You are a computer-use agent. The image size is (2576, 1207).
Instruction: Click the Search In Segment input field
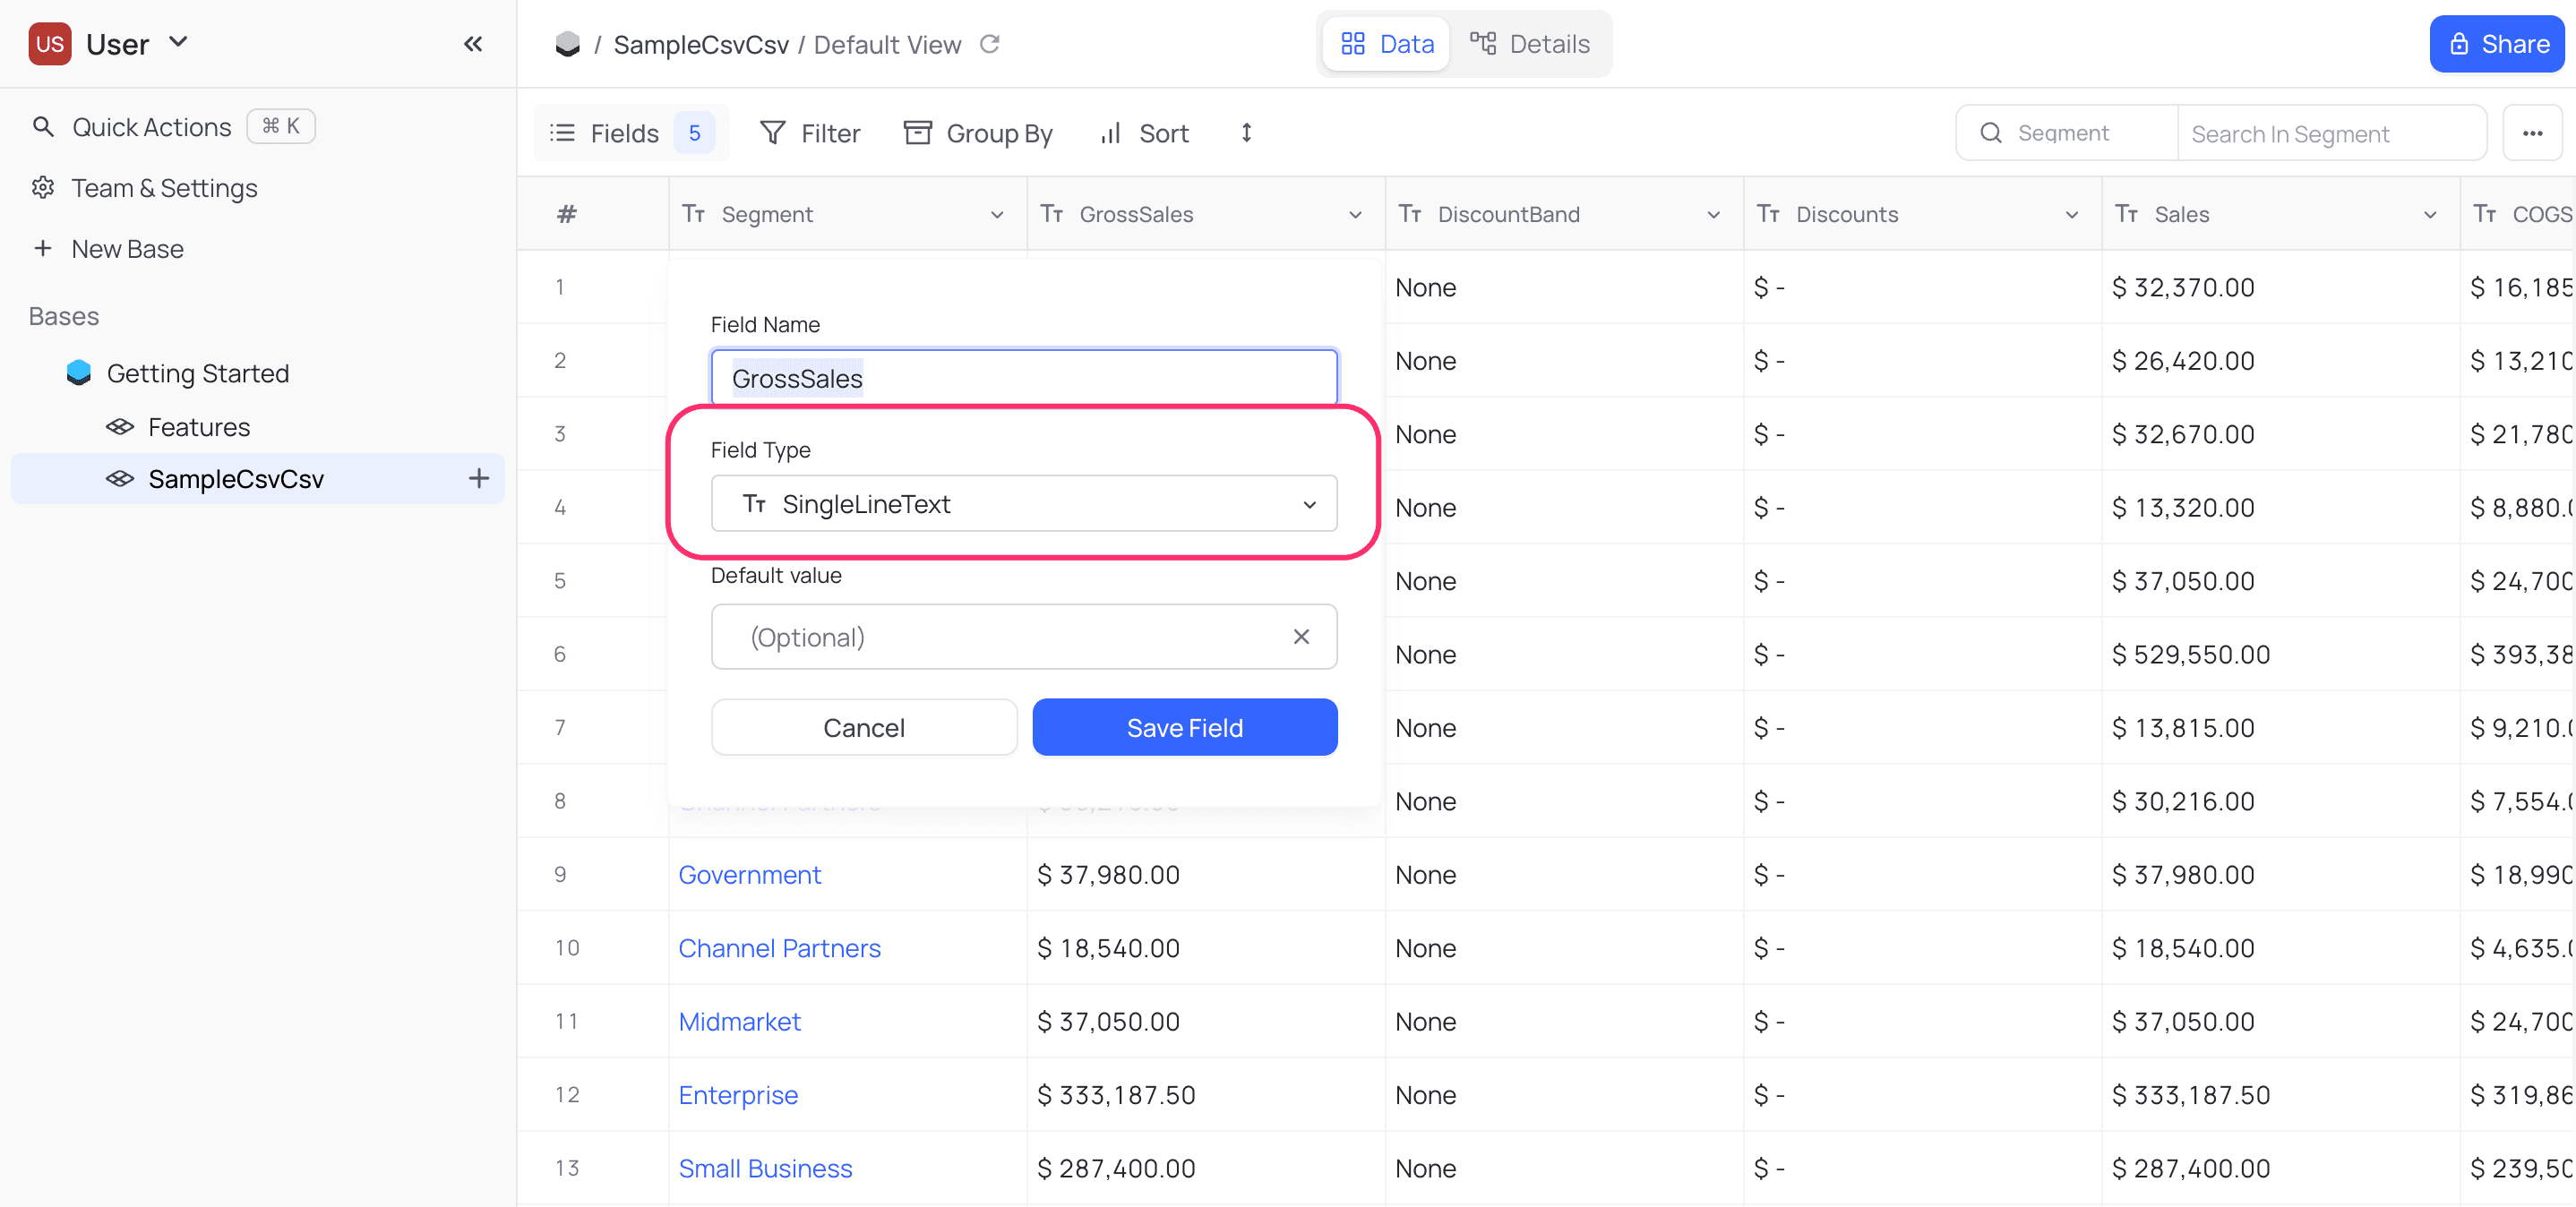click(x=2330, y=133)
